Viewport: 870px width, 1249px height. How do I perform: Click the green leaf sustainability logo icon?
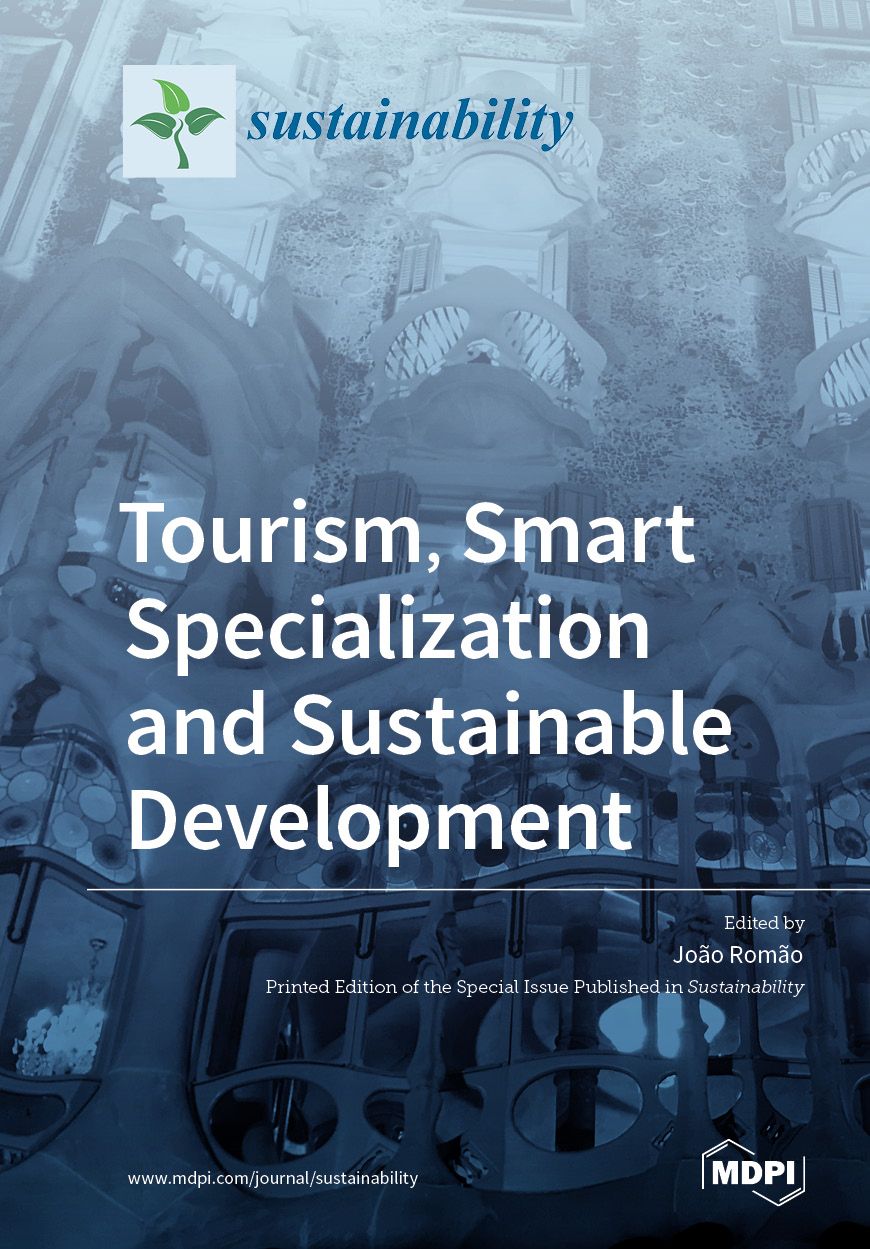pos(179,121)
